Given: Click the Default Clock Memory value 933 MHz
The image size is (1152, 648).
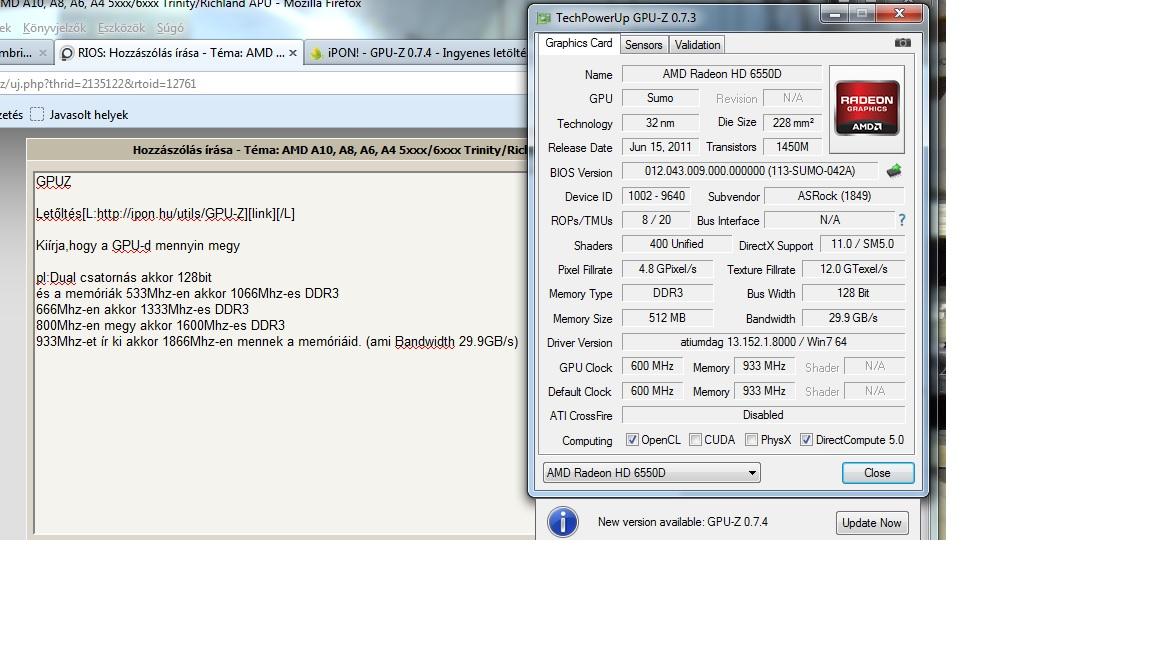Looking at the screenshot, I should pyautogui.click(x=763, y=391).
